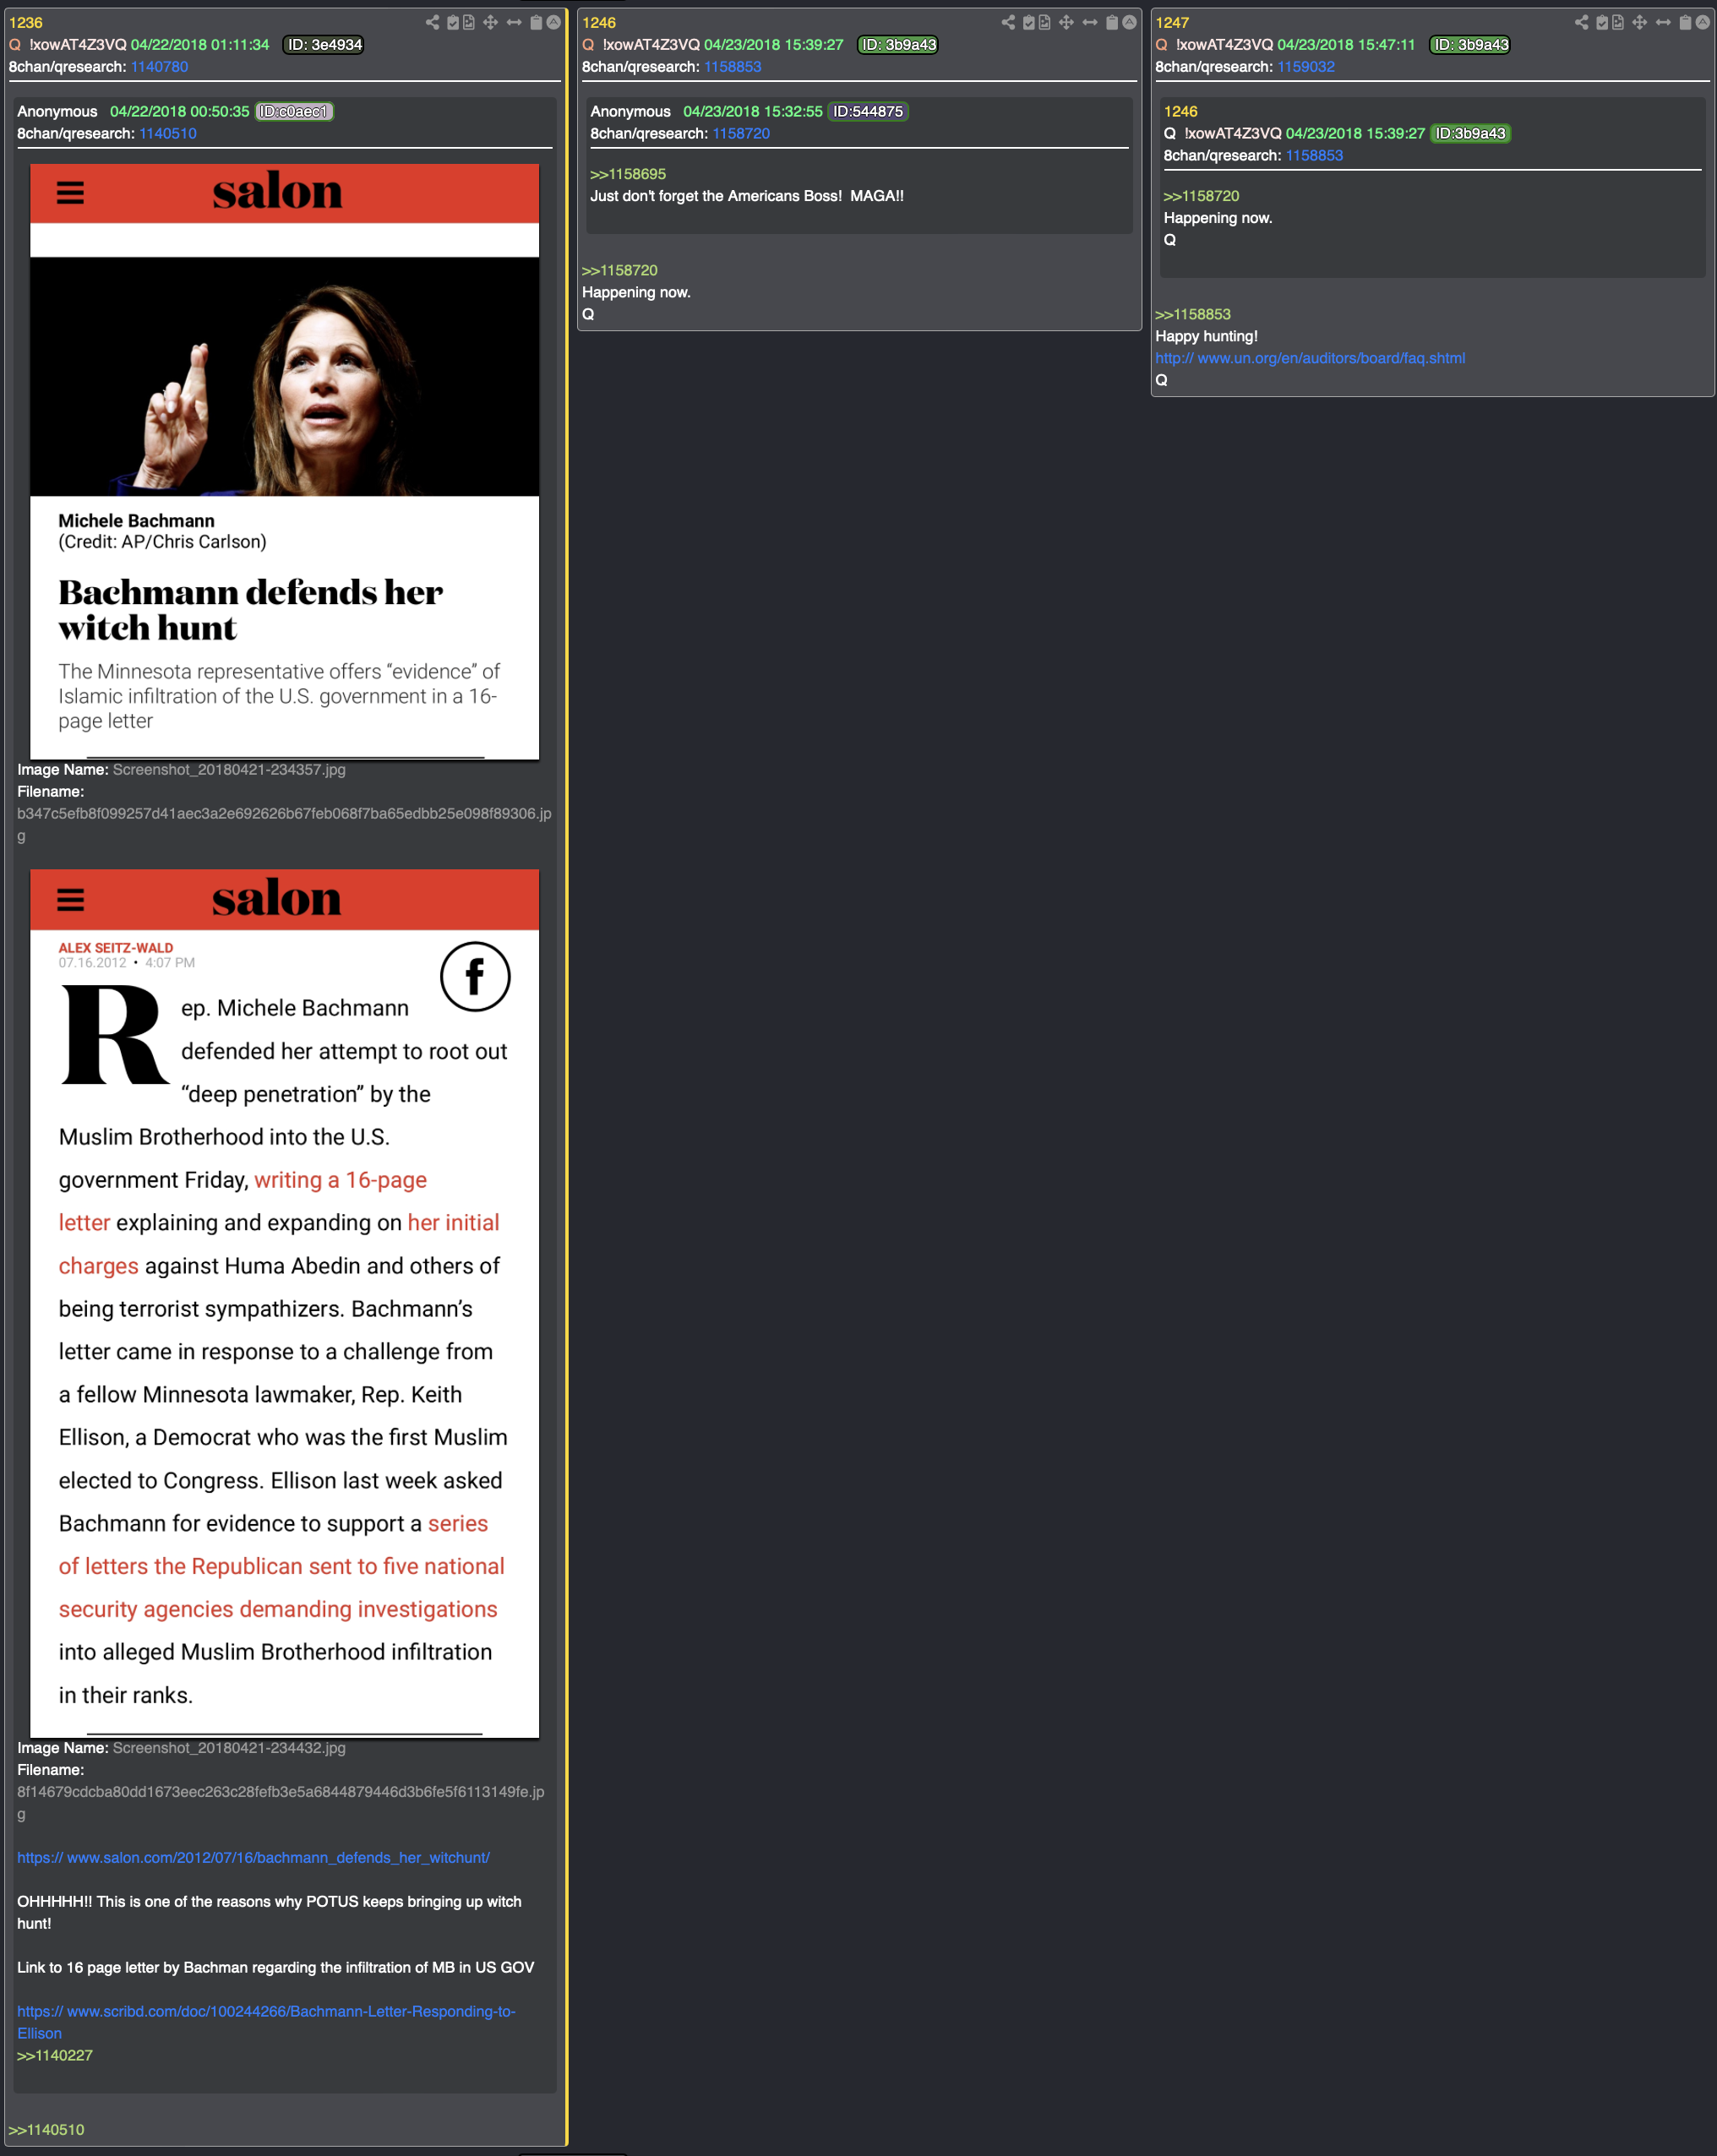Open the un.org auditors board faq link
This screenshot has width=1717, height=2156.
pos(1310,358)
